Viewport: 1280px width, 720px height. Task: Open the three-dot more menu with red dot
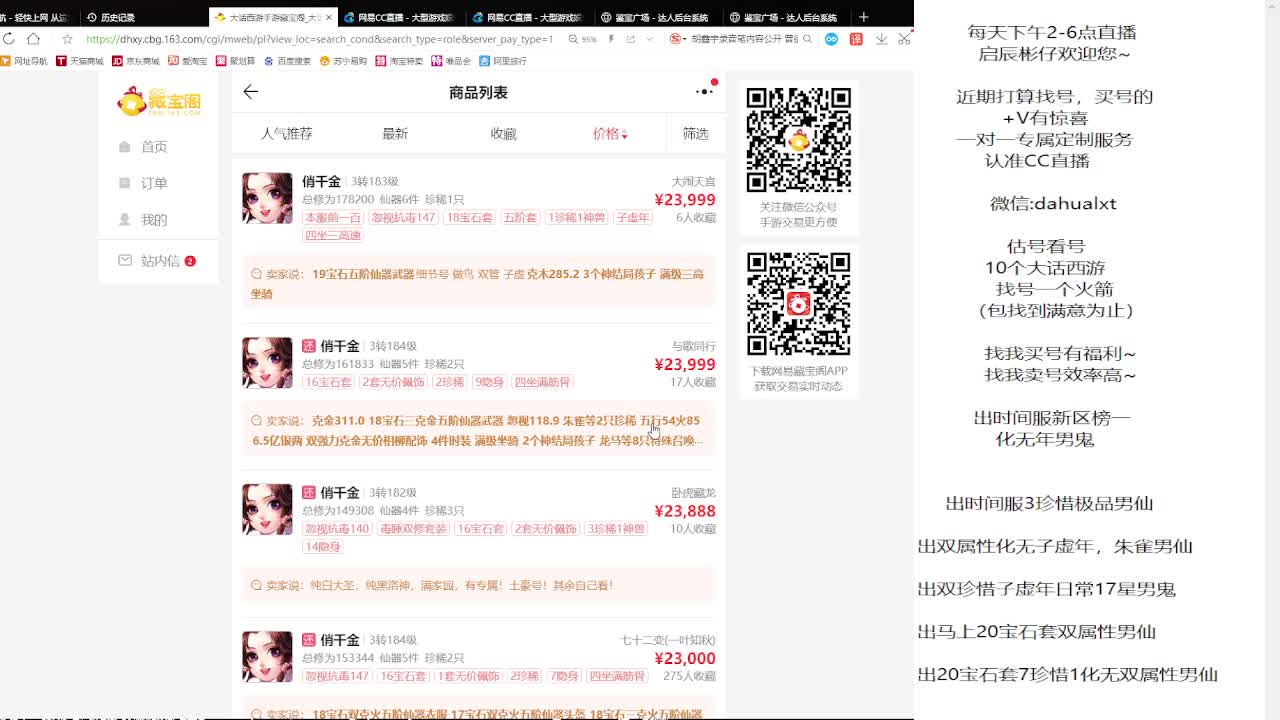[x=705, y=90]
